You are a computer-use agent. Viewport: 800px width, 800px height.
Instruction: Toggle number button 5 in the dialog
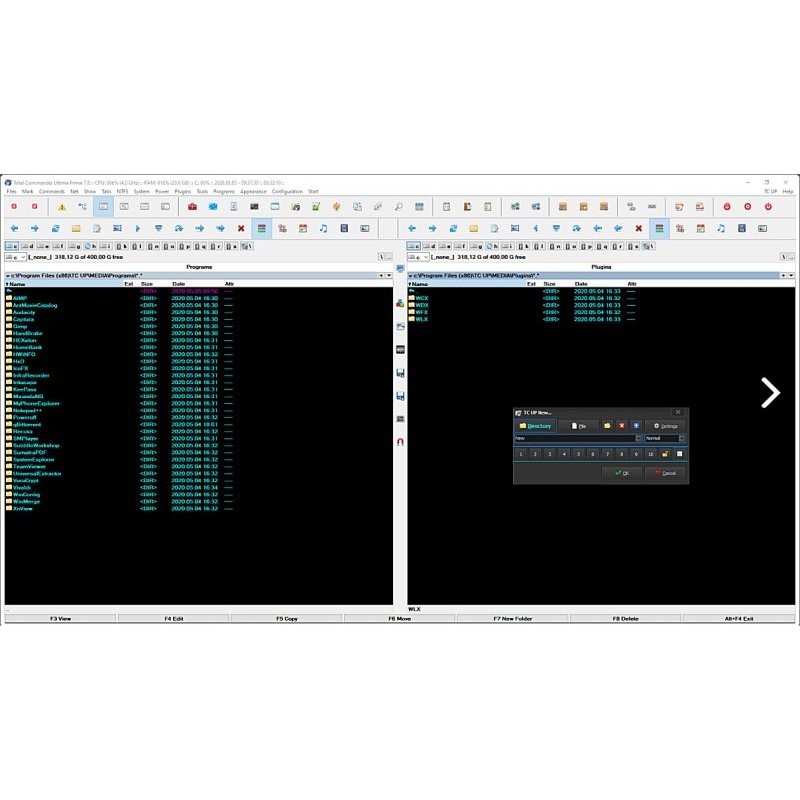[x=578, y=454]
